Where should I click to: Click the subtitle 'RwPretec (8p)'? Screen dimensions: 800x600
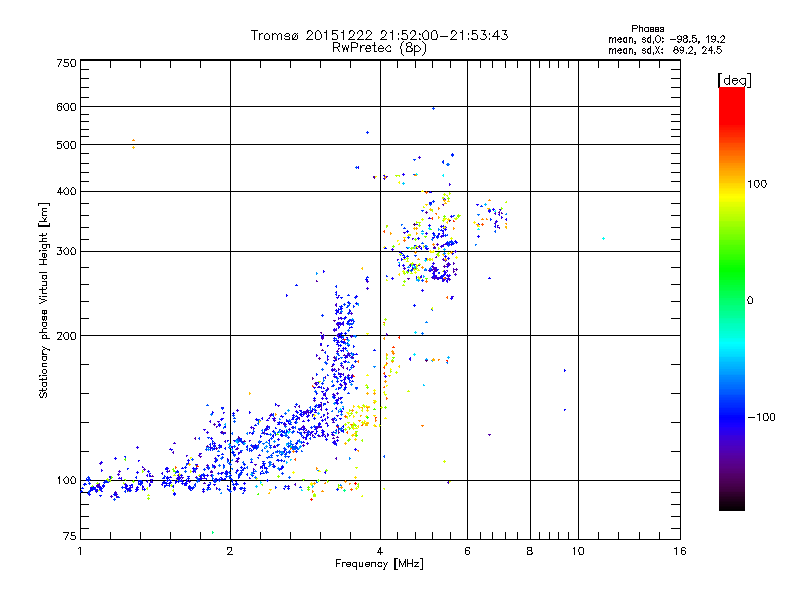(379, 48)
